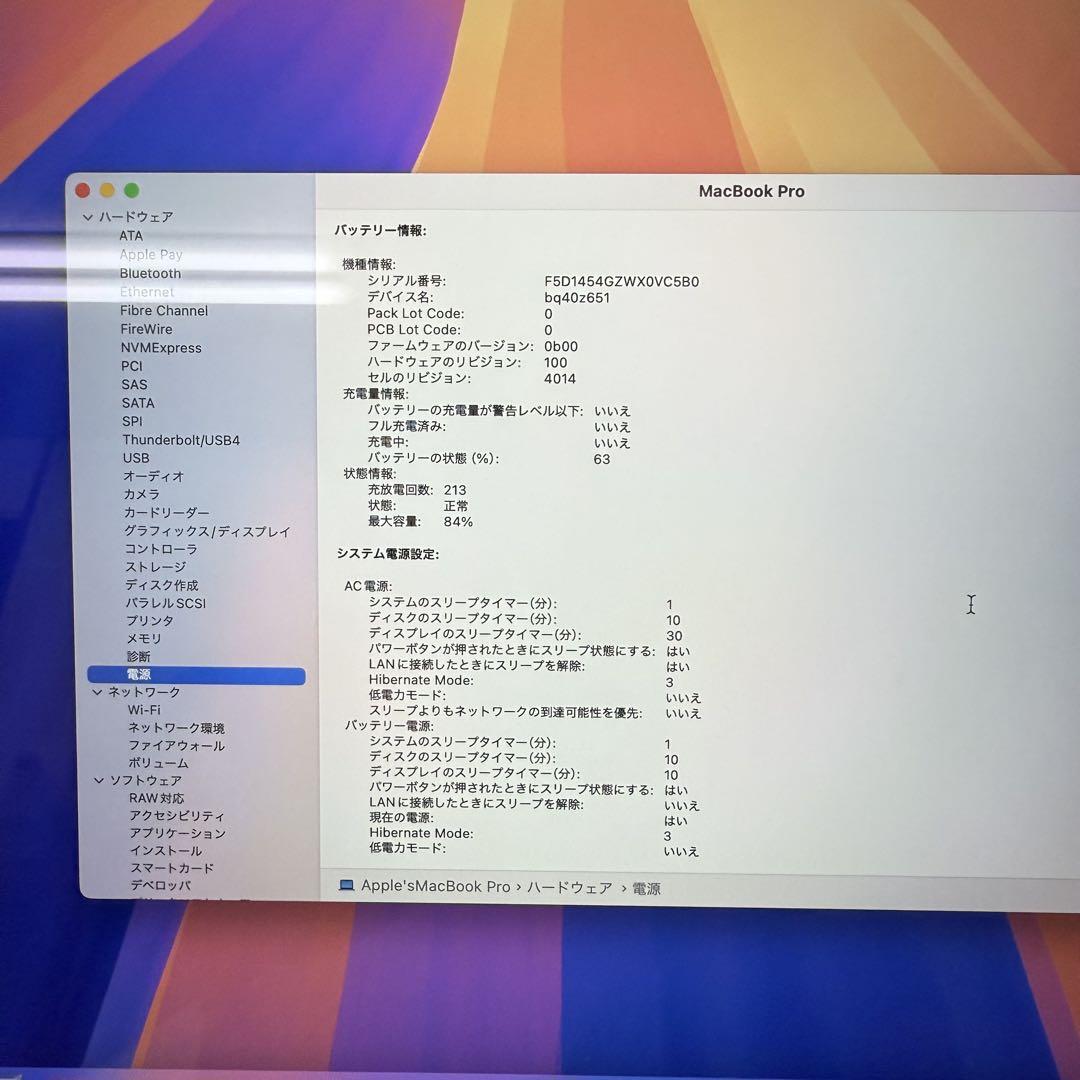The height and width of the screenshot is (1080, 1080).
Task: Select アクセシビリティ in the sidebar
Action: 177,816
